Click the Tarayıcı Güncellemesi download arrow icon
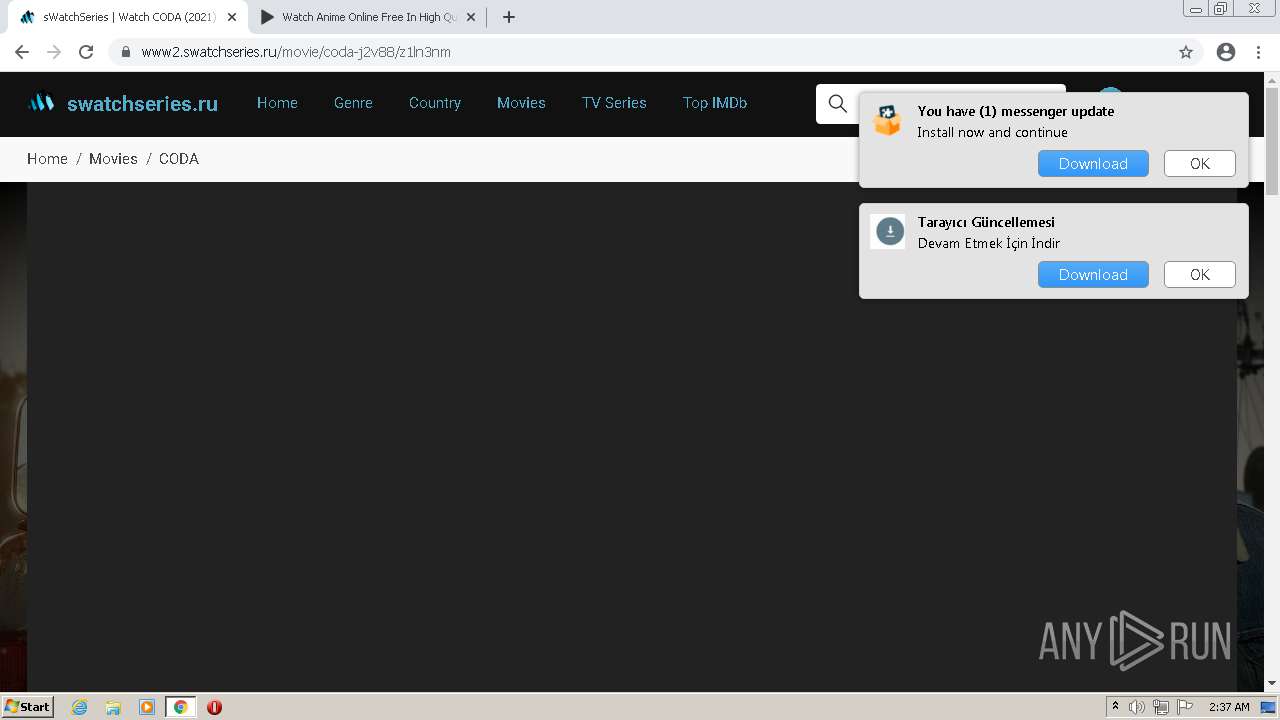Image resolution: width=1280 pixels, height=720 pixels. [x=889, y=232]
